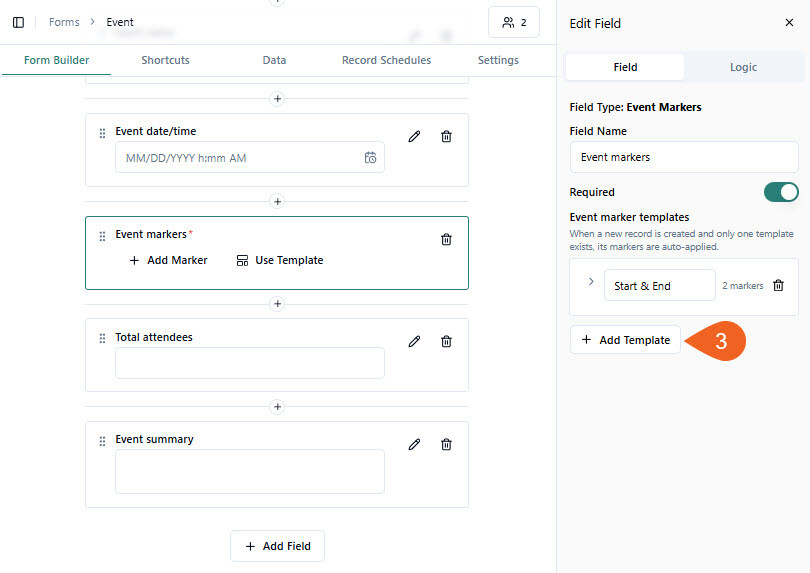This screenshot has width=810, height=573.
Task: Click Add Marker
Action: pos(168,260)
